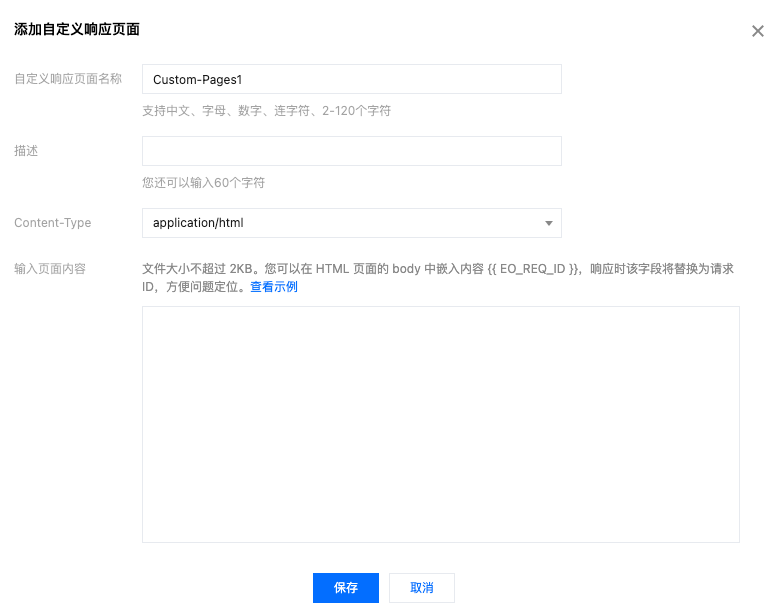Cancel with the 取消 button
Screen dimensions: 779x615
point(422,588)
